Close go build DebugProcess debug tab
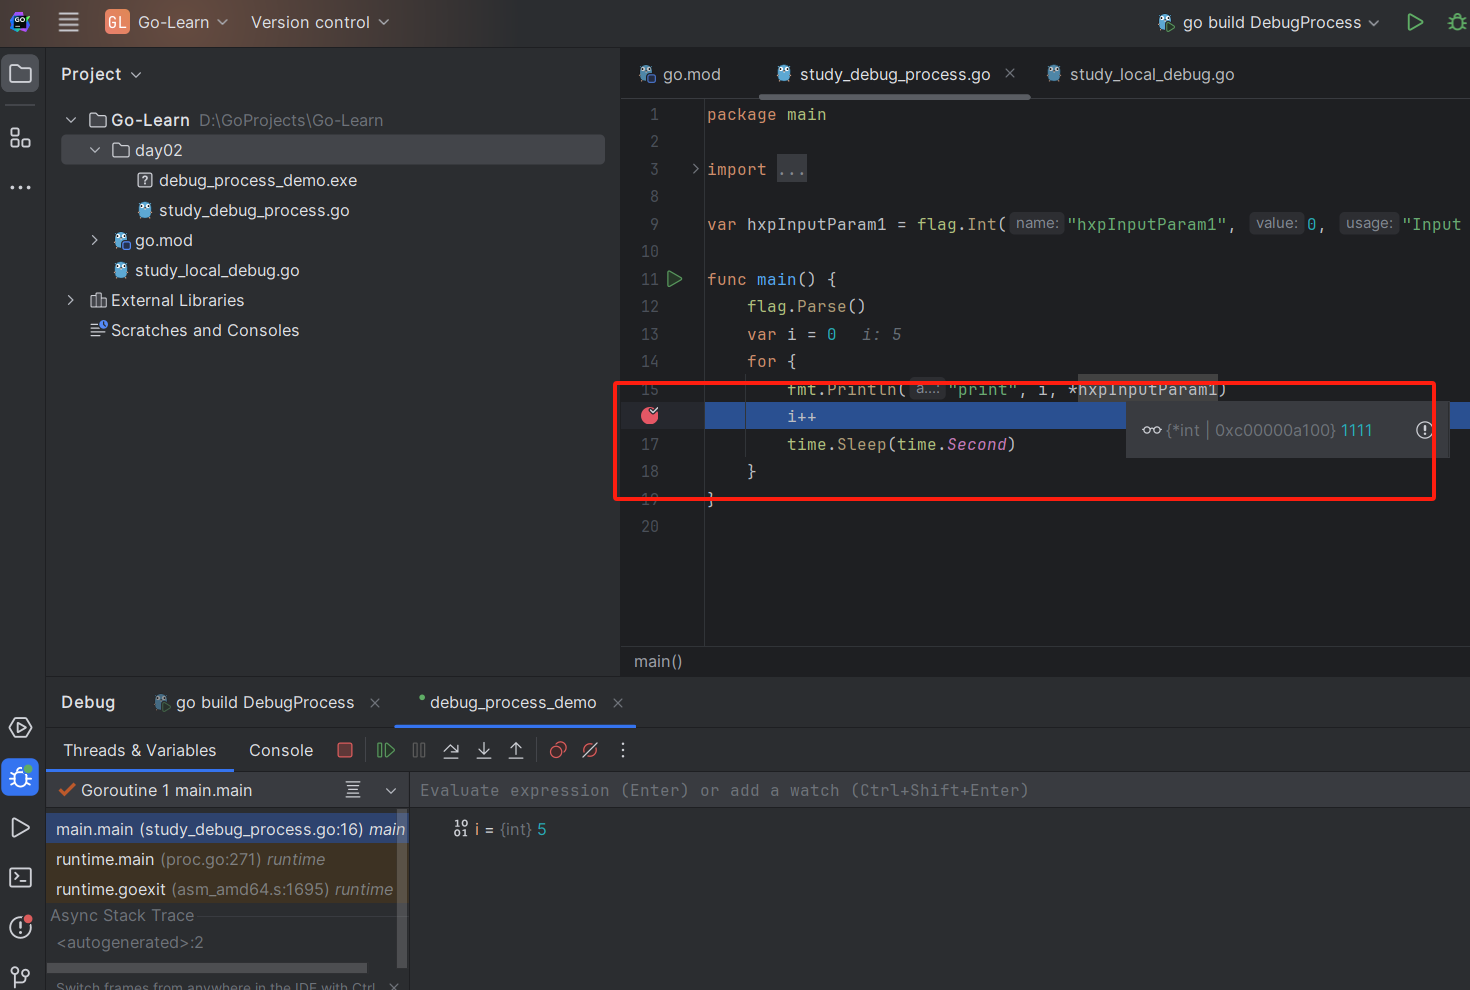 [x=375, y=703]
